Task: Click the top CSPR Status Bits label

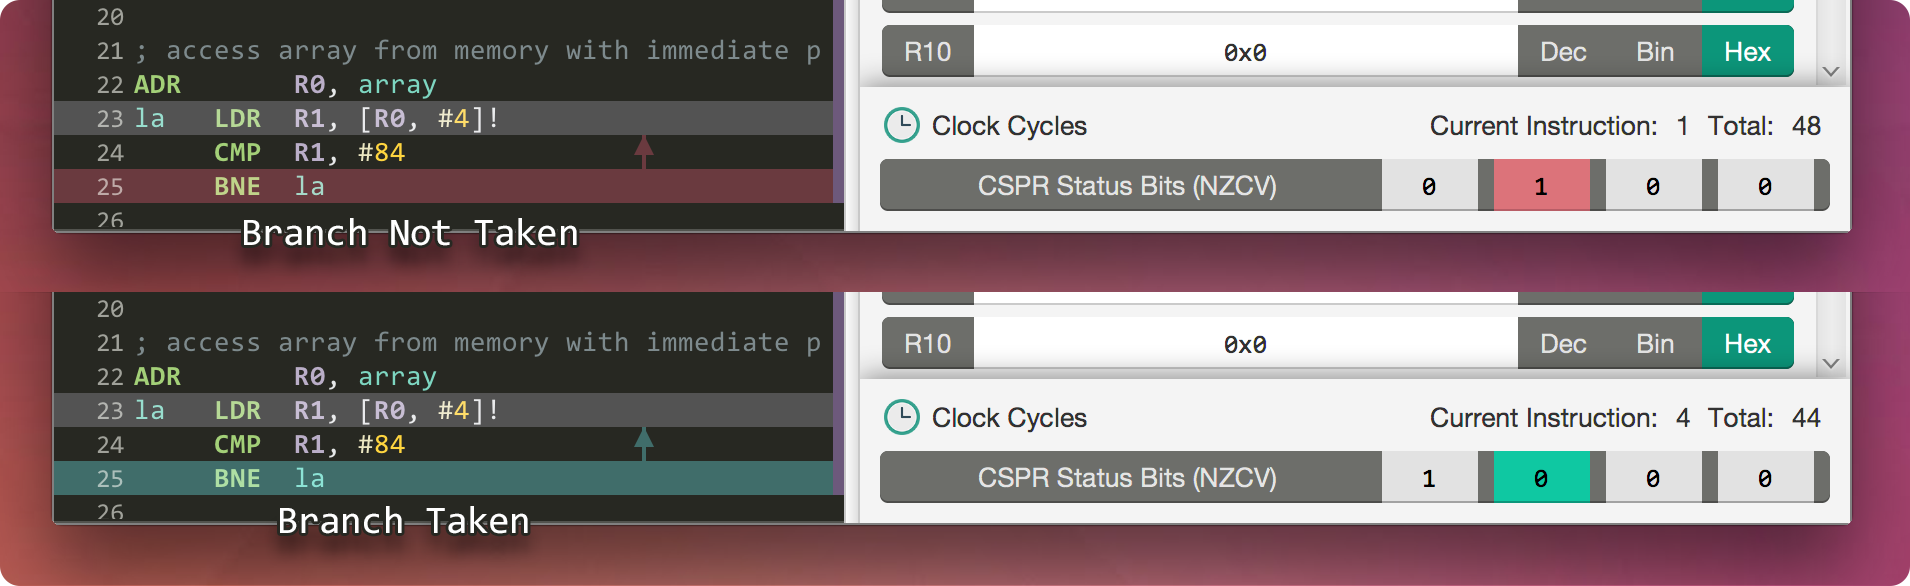Action: [x=1127, y=186]
